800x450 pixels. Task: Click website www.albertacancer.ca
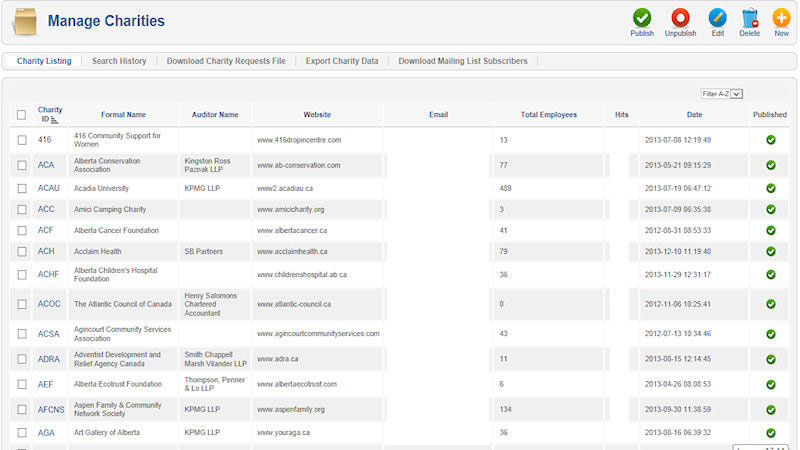292,231
